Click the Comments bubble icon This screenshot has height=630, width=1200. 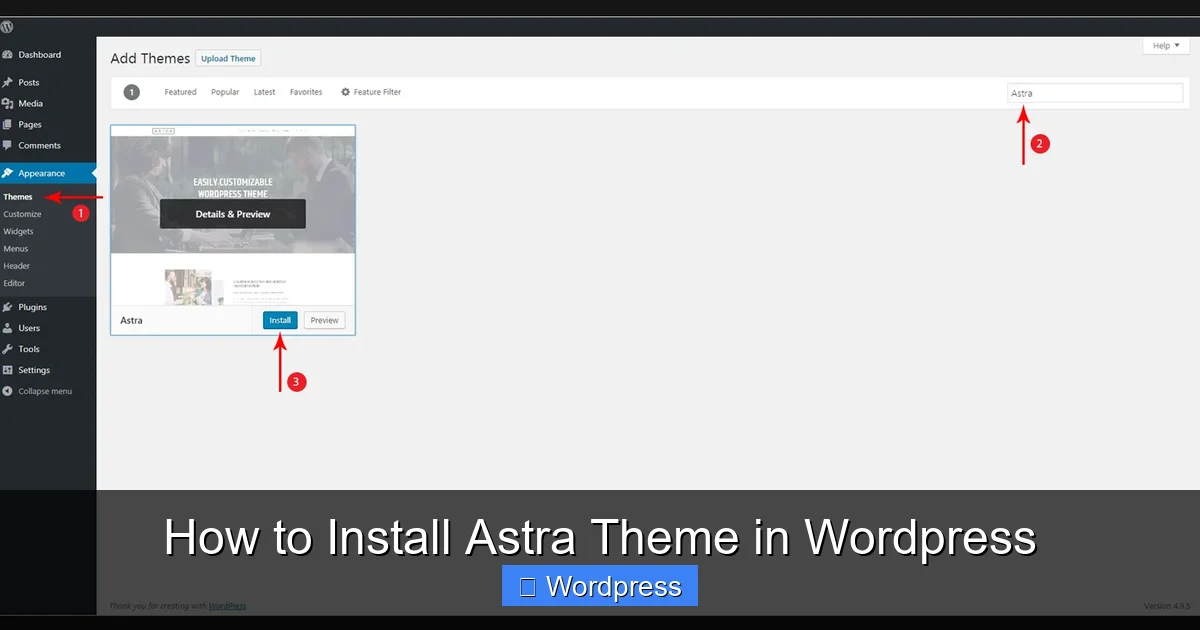click(8, 145)
